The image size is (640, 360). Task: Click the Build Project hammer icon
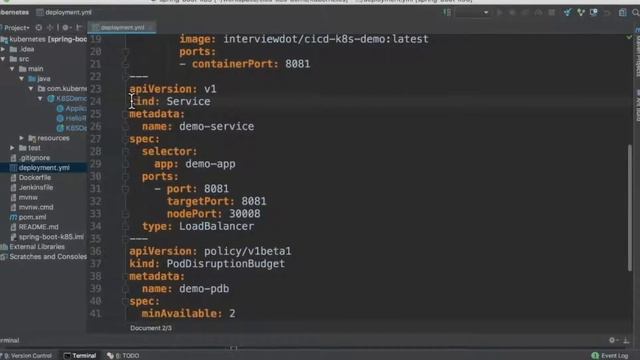[447, 13]
